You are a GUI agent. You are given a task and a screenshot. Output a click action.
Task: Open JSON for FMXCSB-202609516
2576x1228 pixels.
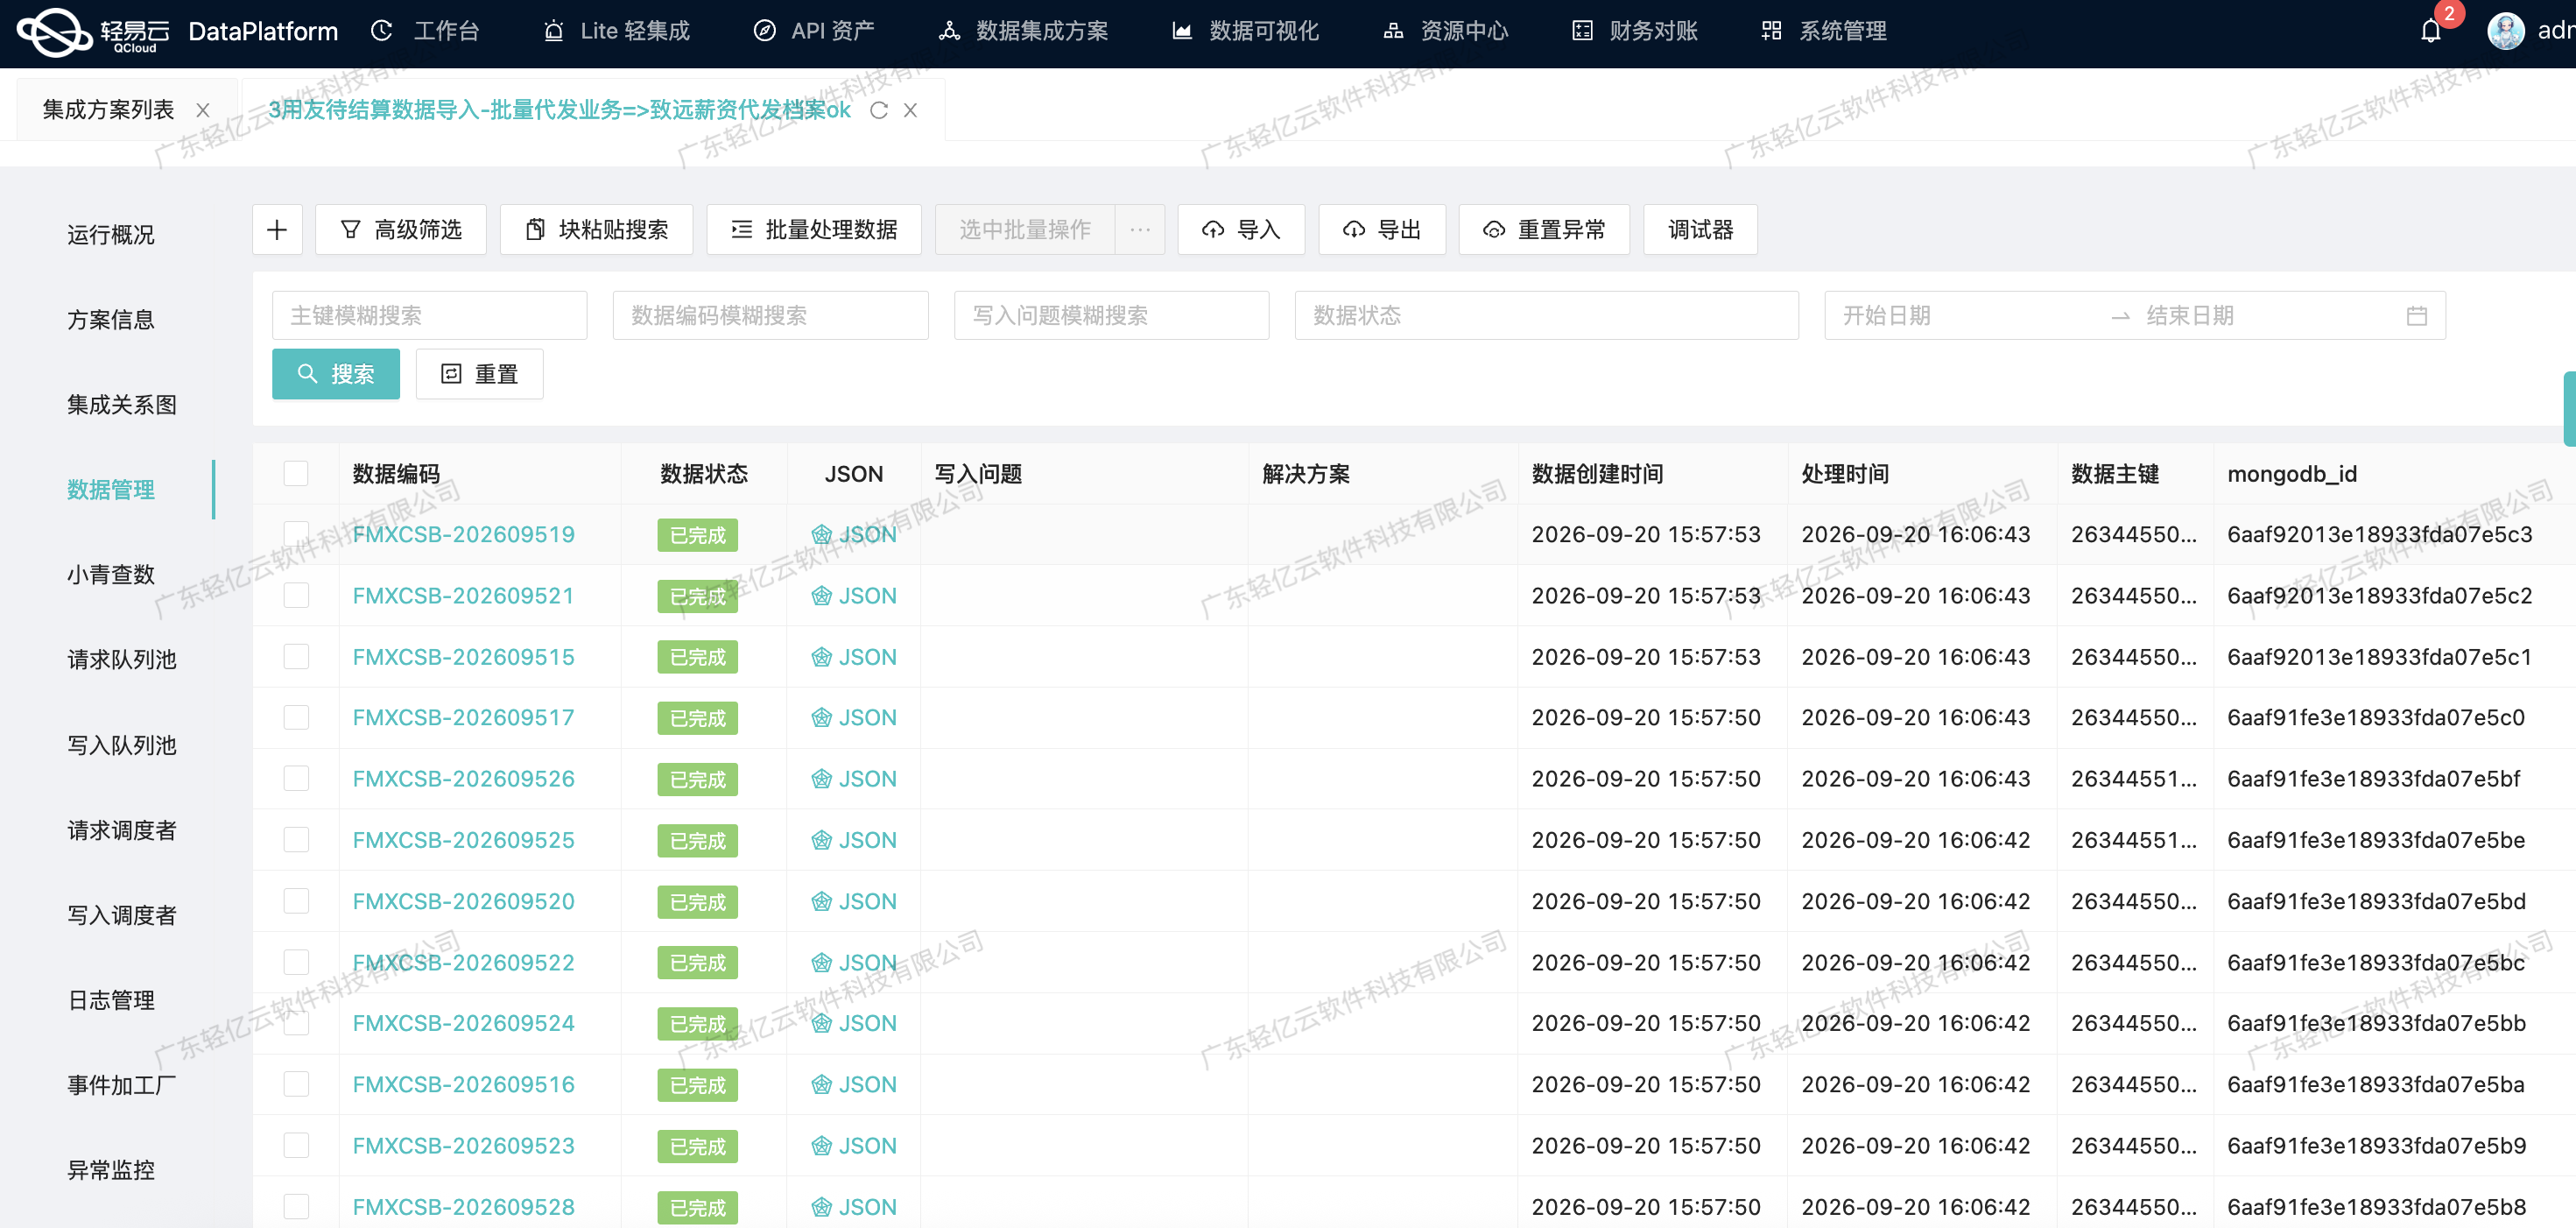click(854, 1084)
